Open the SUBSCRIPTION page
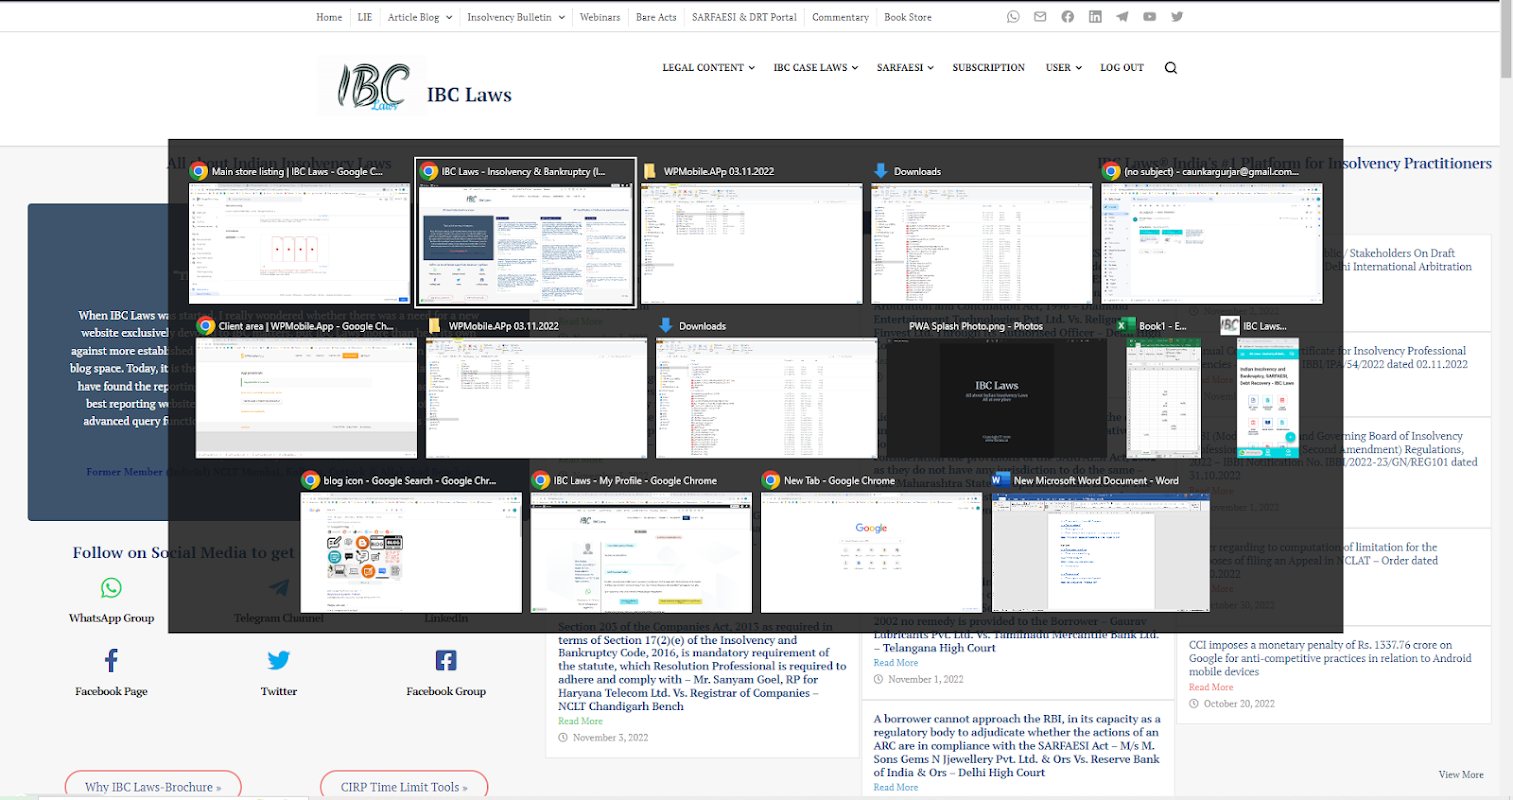Screen dimensions: 1513x800 coord(988,68)
